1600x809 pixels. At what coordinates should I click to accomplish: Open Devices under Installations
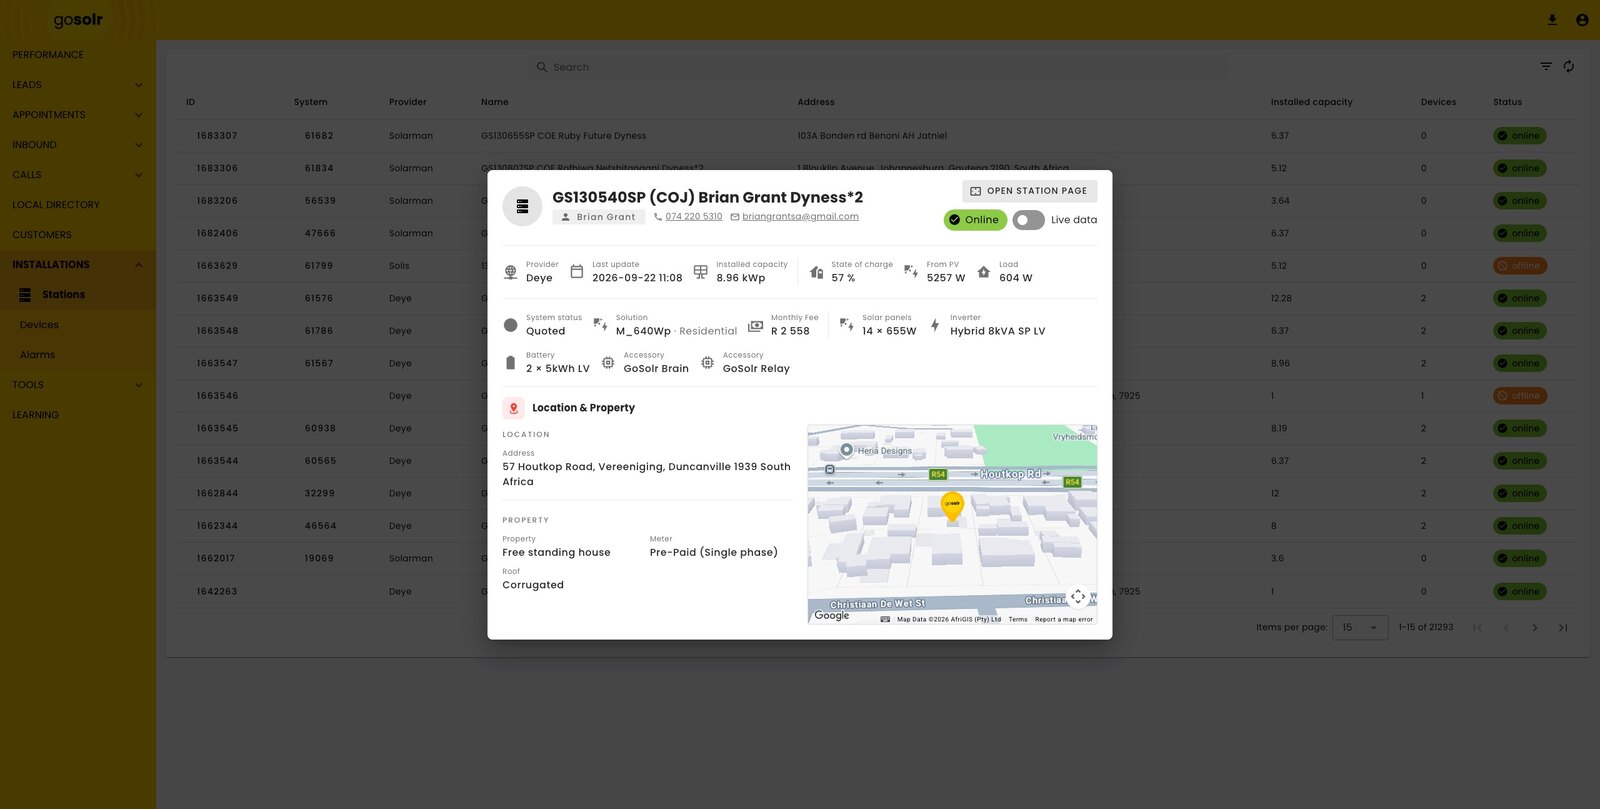(x=39, y=325)
